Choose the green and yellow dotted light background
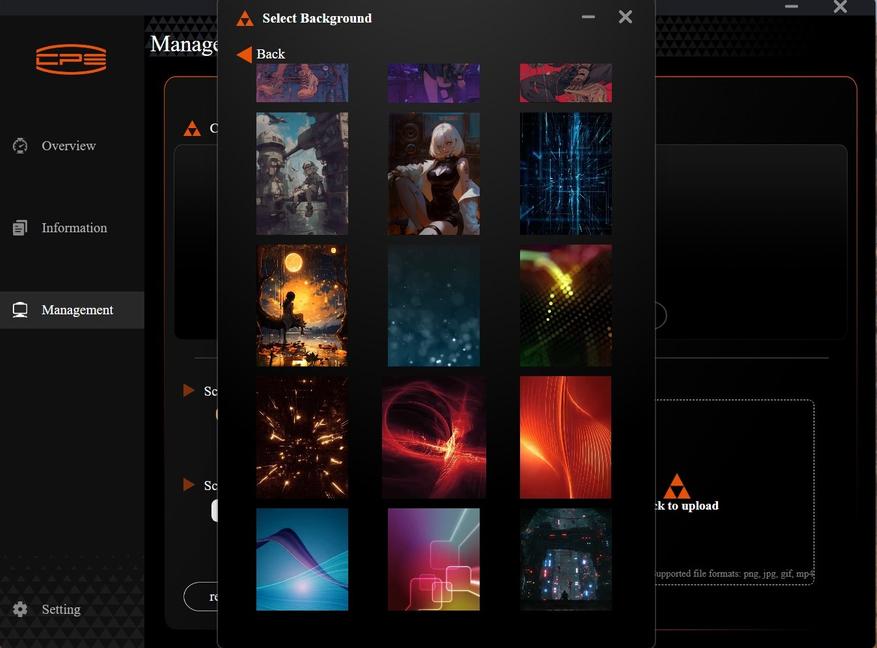 pos(565,305)
